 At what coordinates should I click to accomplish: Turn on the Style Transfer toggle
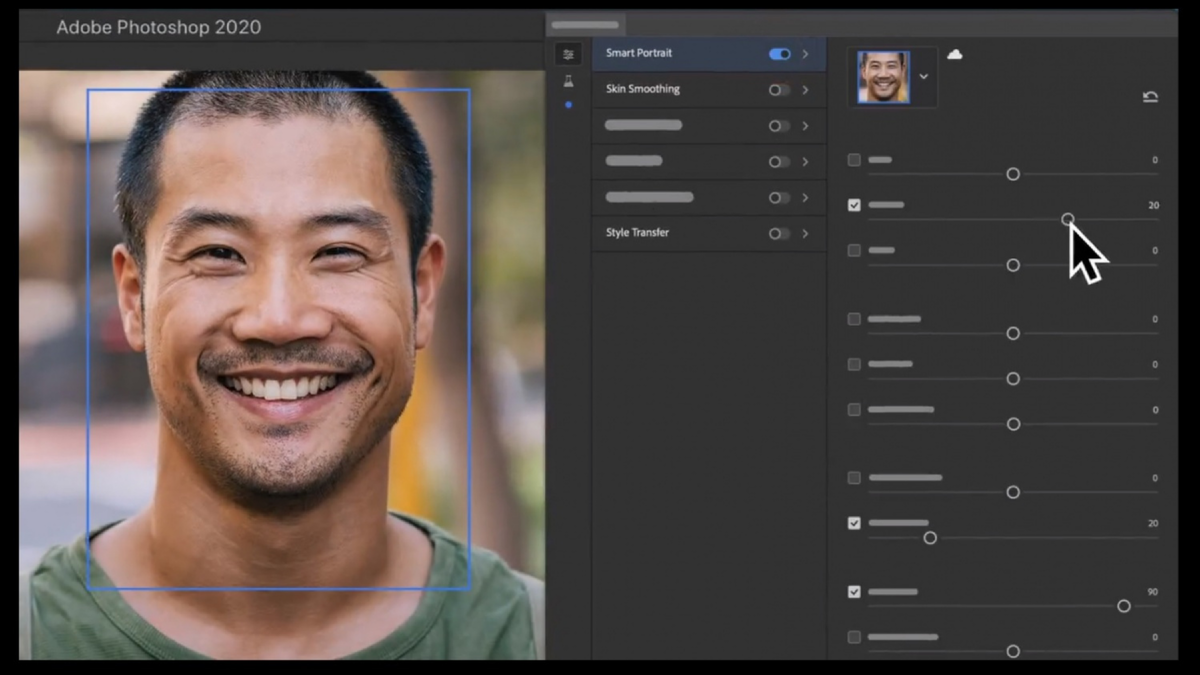(779, 234)
